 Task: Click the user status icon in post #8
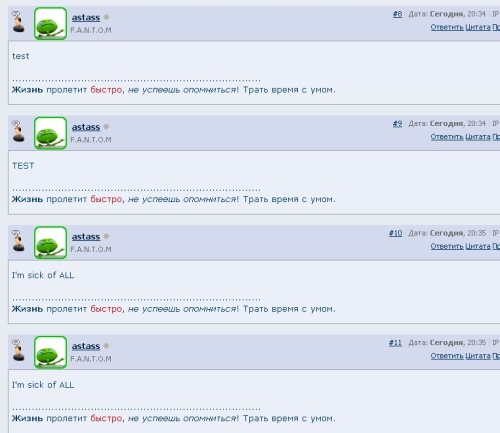tap(18, 22)
